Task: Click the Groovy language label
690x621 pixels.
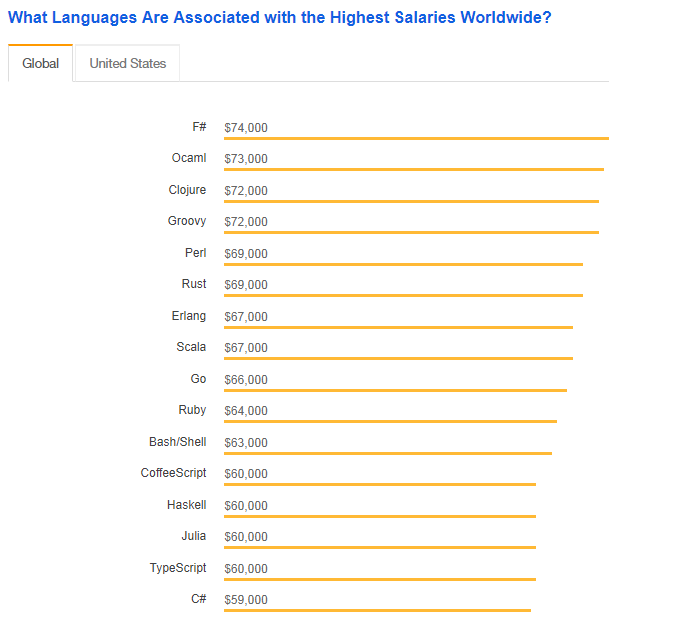Action: 187,221
